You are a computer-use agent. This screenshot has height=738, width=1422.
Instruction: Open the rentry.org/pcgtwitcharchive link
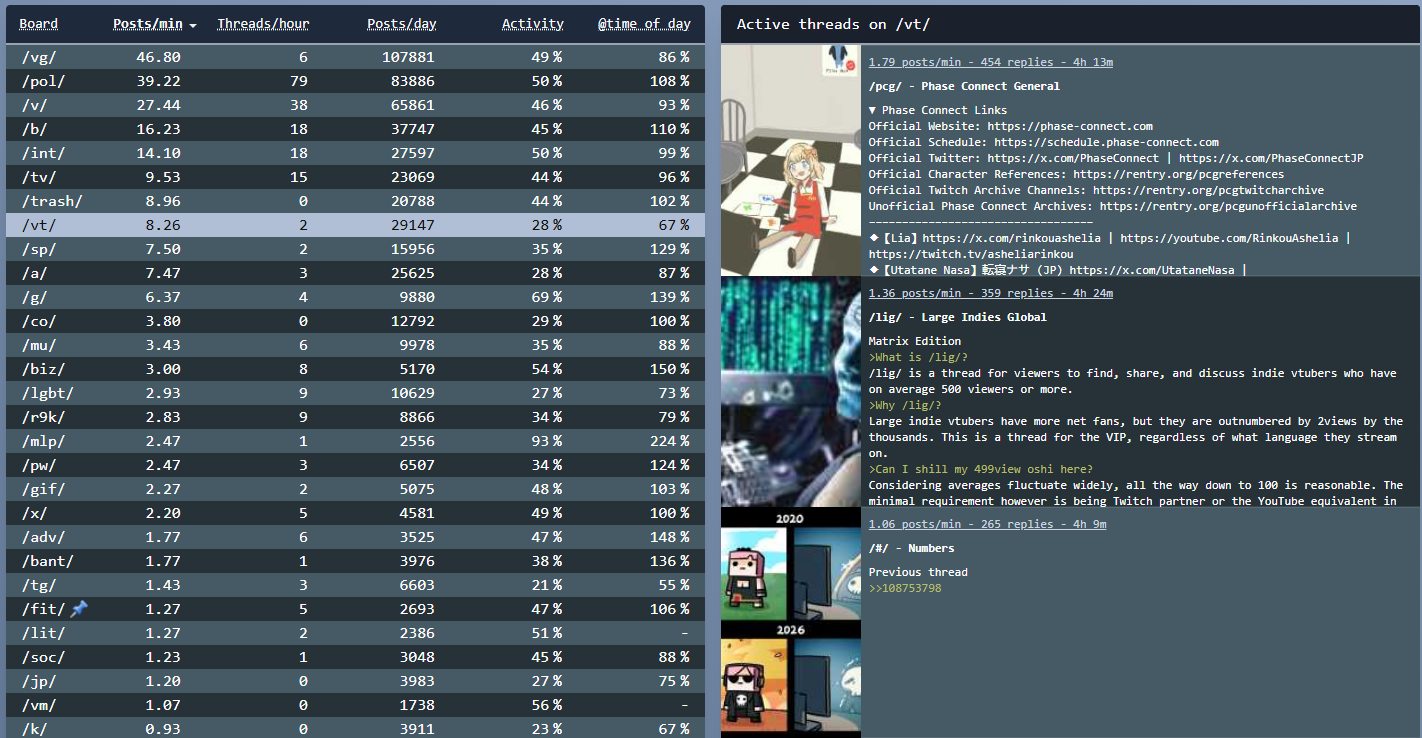point(1208,190)
